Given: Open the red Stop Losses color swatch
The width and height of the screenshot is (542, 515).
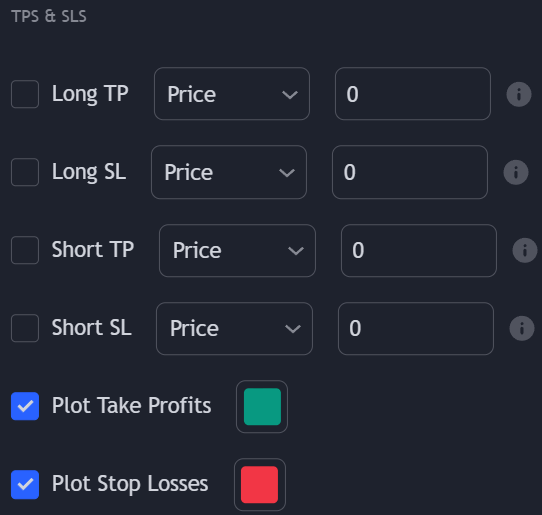Looking at the screenshot, I should 260,485.
